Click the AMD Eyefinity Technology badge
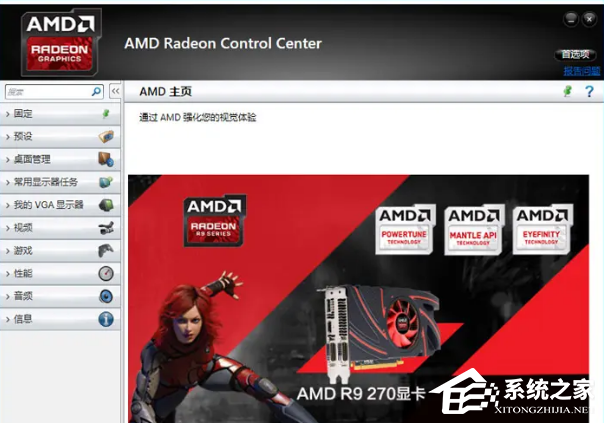Screen dimensions: 604x423 (x=542, y=230)
